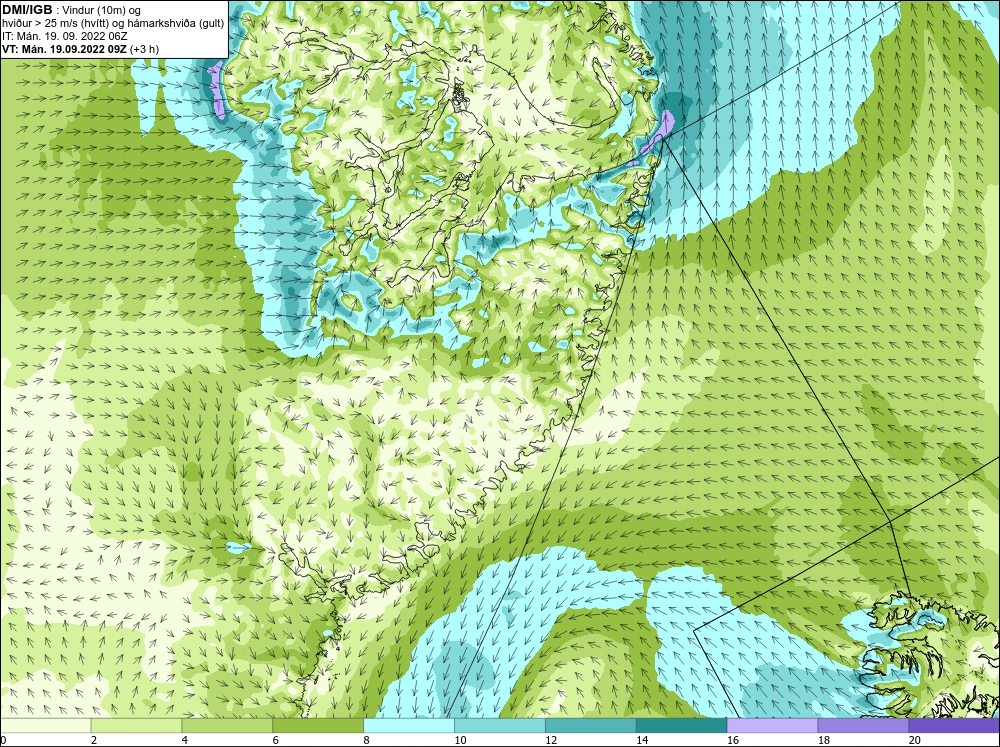Click the DMI/IGB title text
Screen dimensions: 1000x747
tap(27, 10)
